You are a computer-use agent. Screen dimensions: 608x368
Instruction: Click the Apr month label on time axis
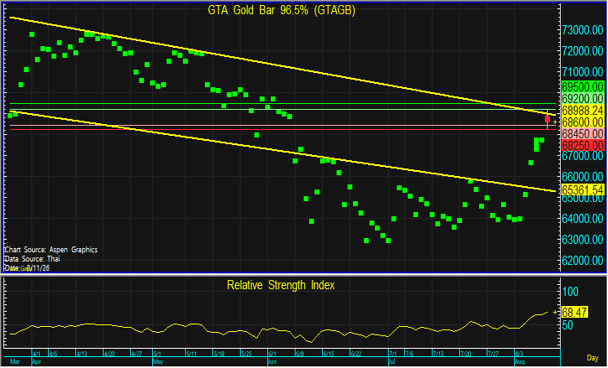[36, 362]
